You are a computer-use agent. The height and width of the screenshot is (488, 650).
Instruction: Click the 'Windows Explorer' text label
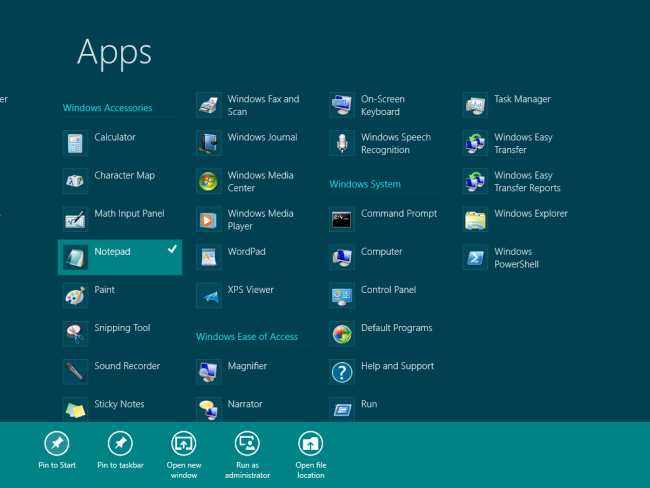pos(531,214)
